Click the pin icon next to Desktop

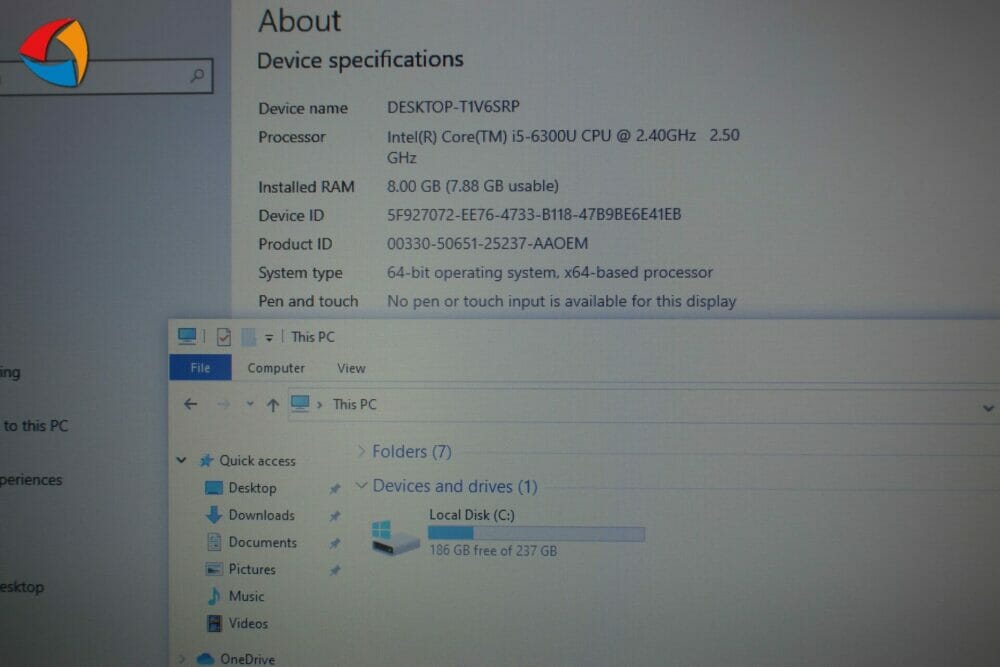click(335, 488)
